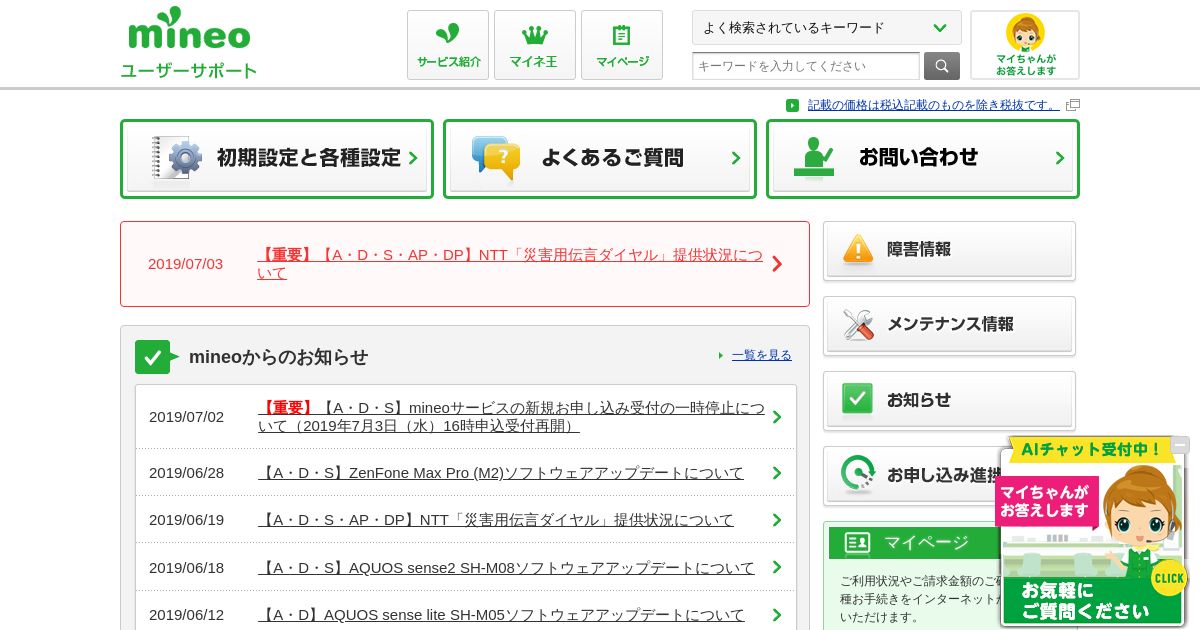
Task: Click the mineo logo
Action: click(x=189, y=28)
